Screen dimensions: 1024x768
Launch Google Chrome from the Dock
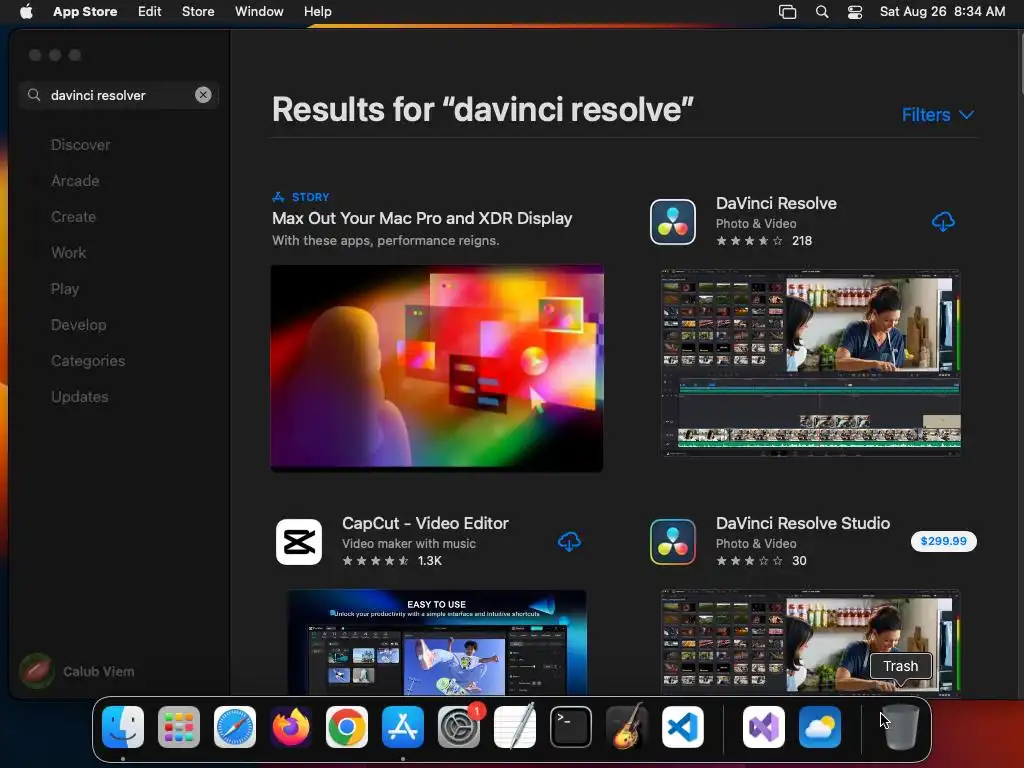[347, 727]
